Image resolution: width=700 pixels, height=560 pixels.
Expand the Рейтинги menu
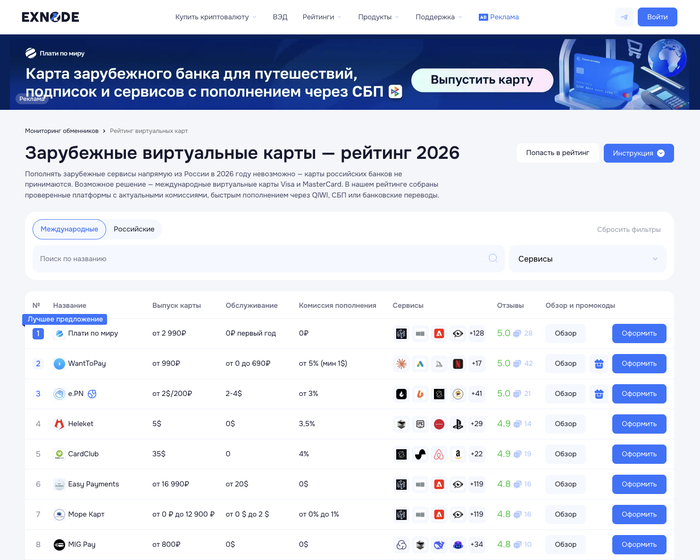[x=322, y=17]
